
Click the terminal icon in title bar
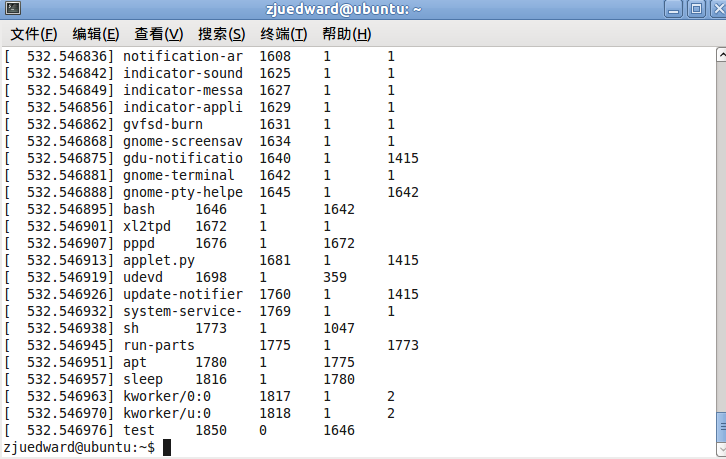pyautogui.click(x=13, y=8)
